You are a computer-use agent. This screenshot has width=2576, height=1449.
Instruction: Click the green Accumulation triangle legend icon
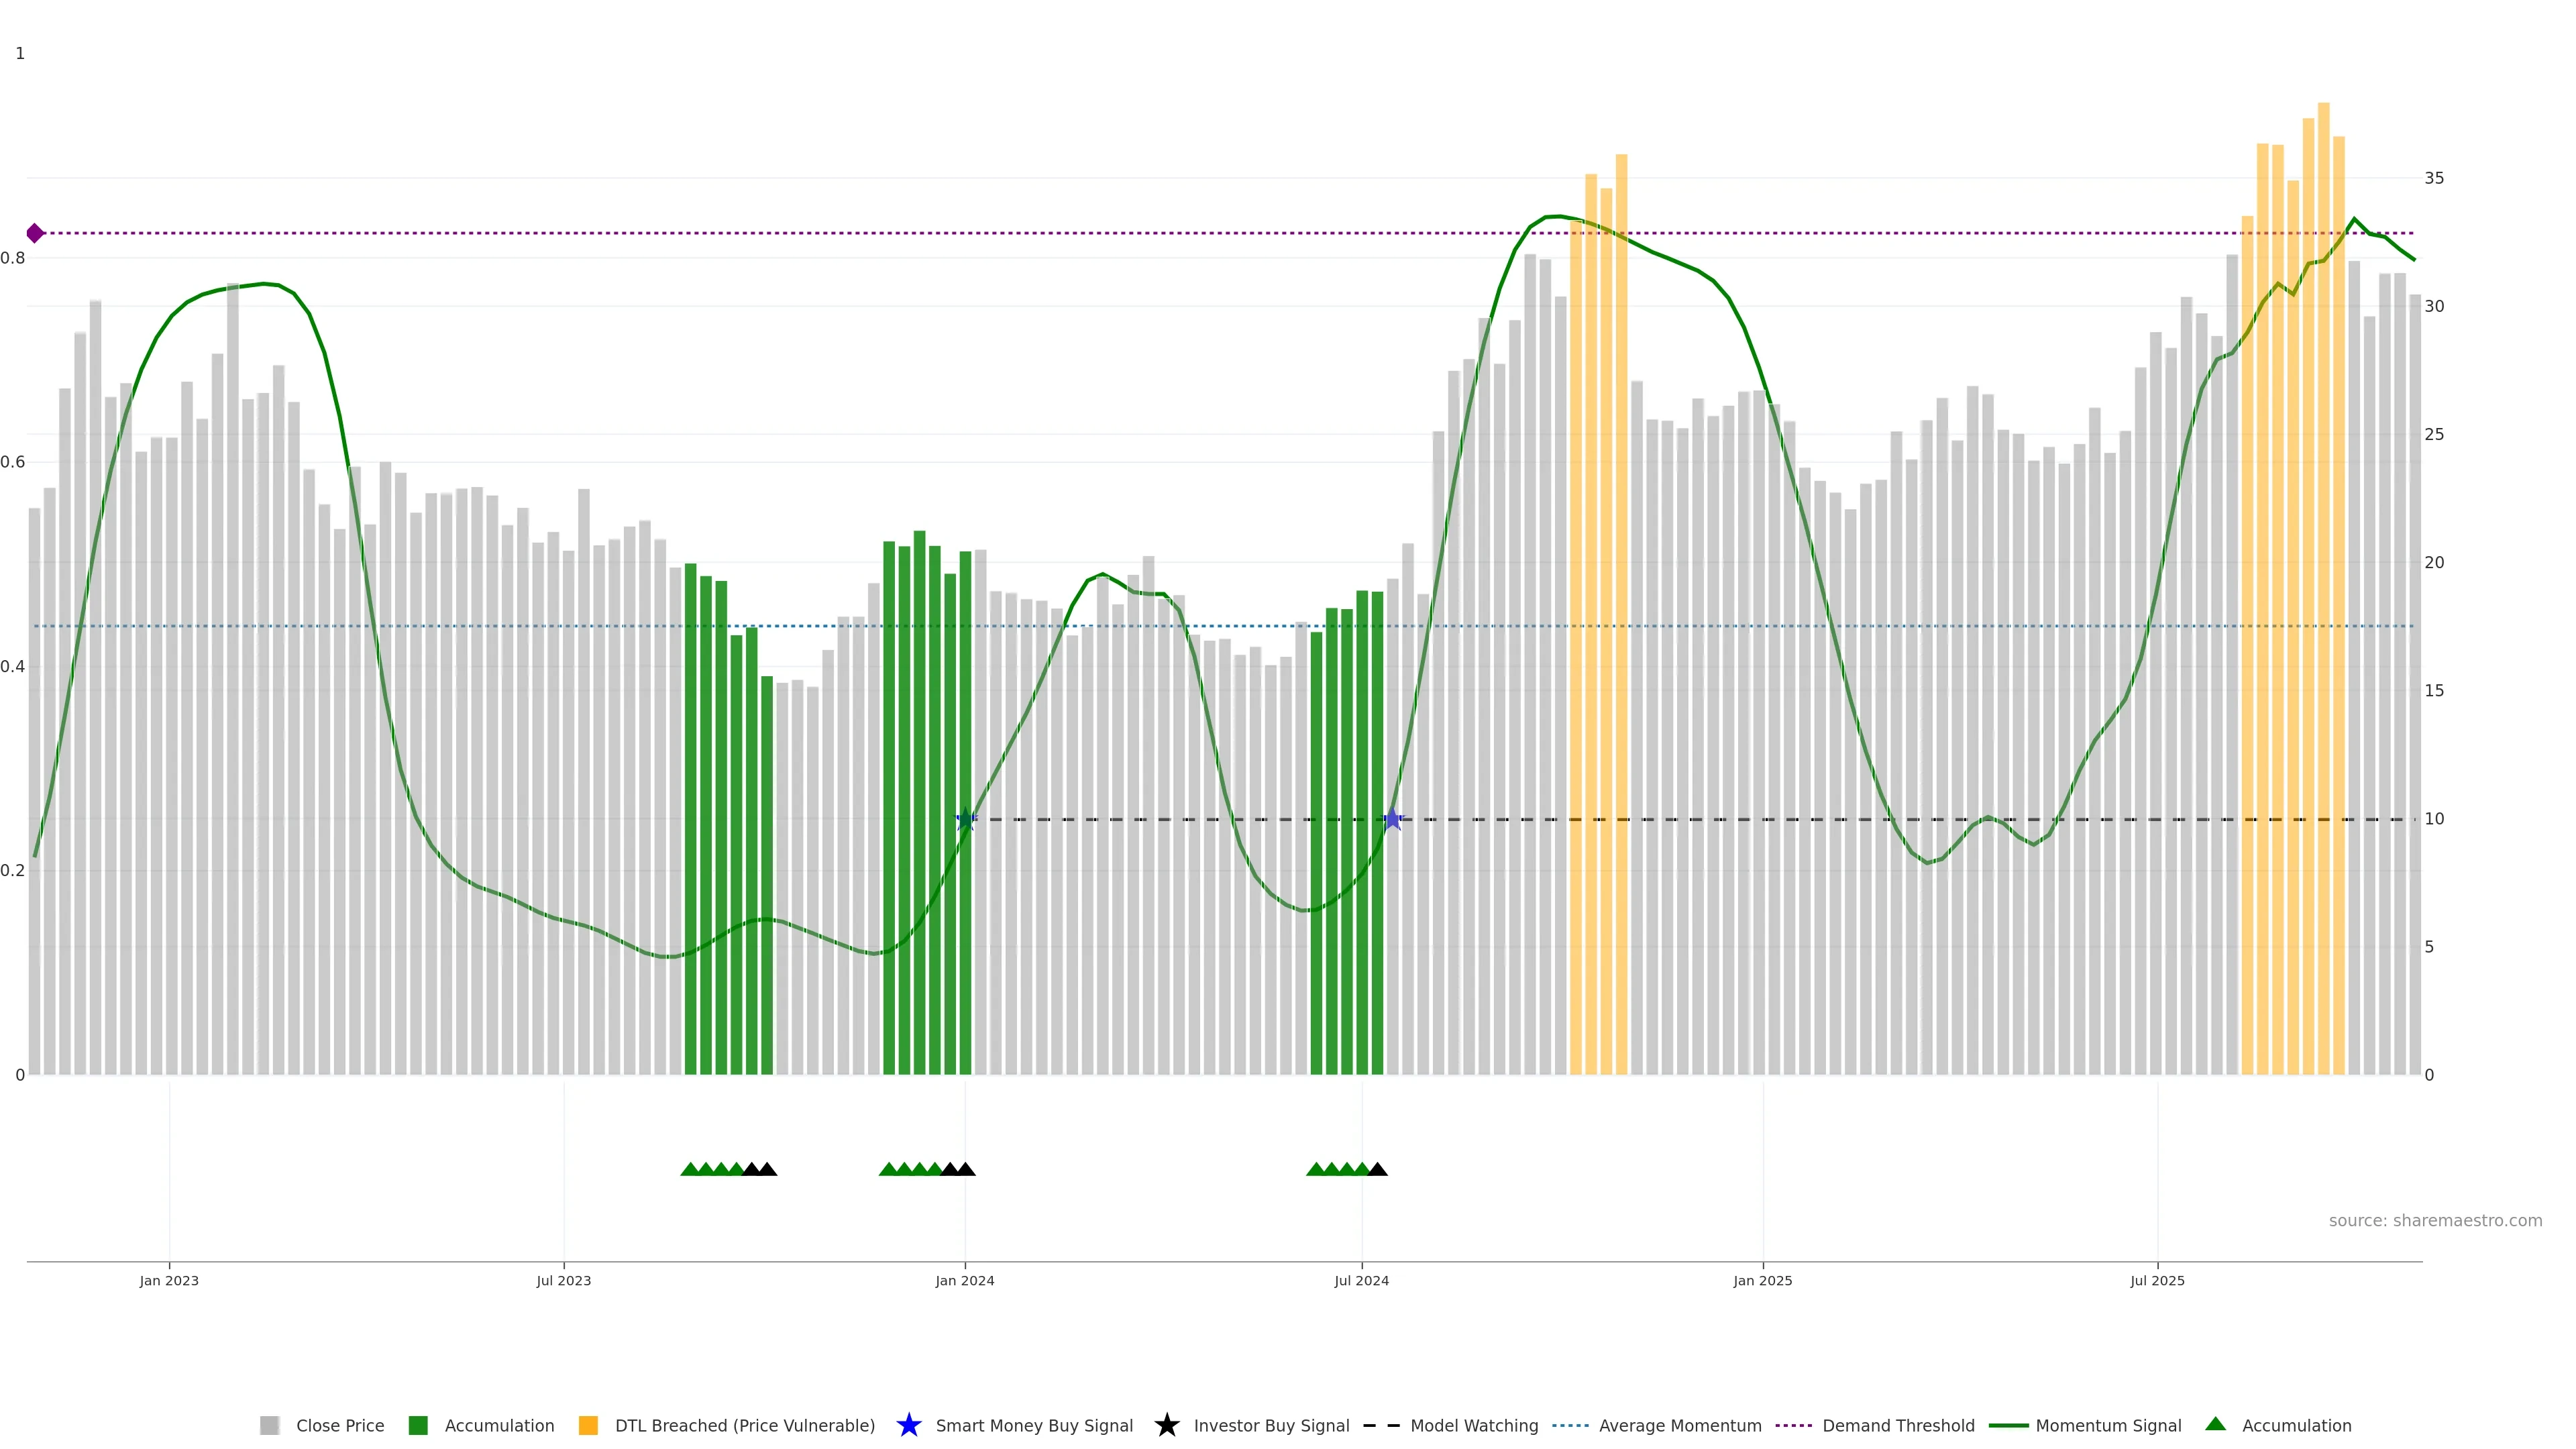(2215, 1424)
